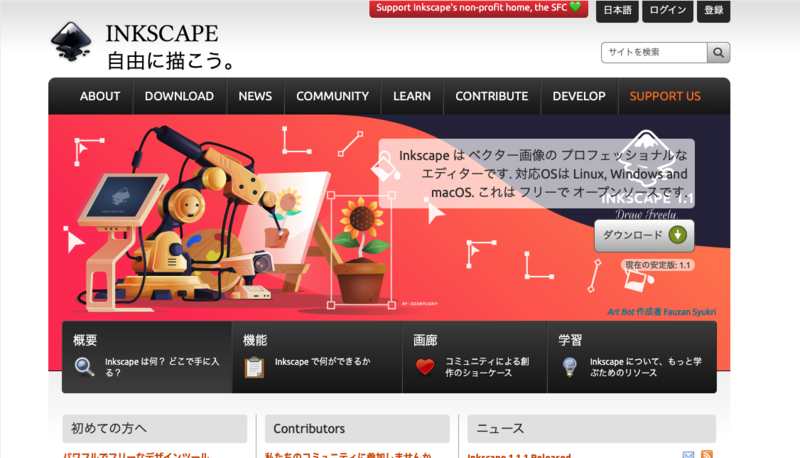Image resolution: width=800 pixels, height=458 pixels.
Task: Click the Inkscape 1.1.1 Released news link
Action: [x=519, y=455]
